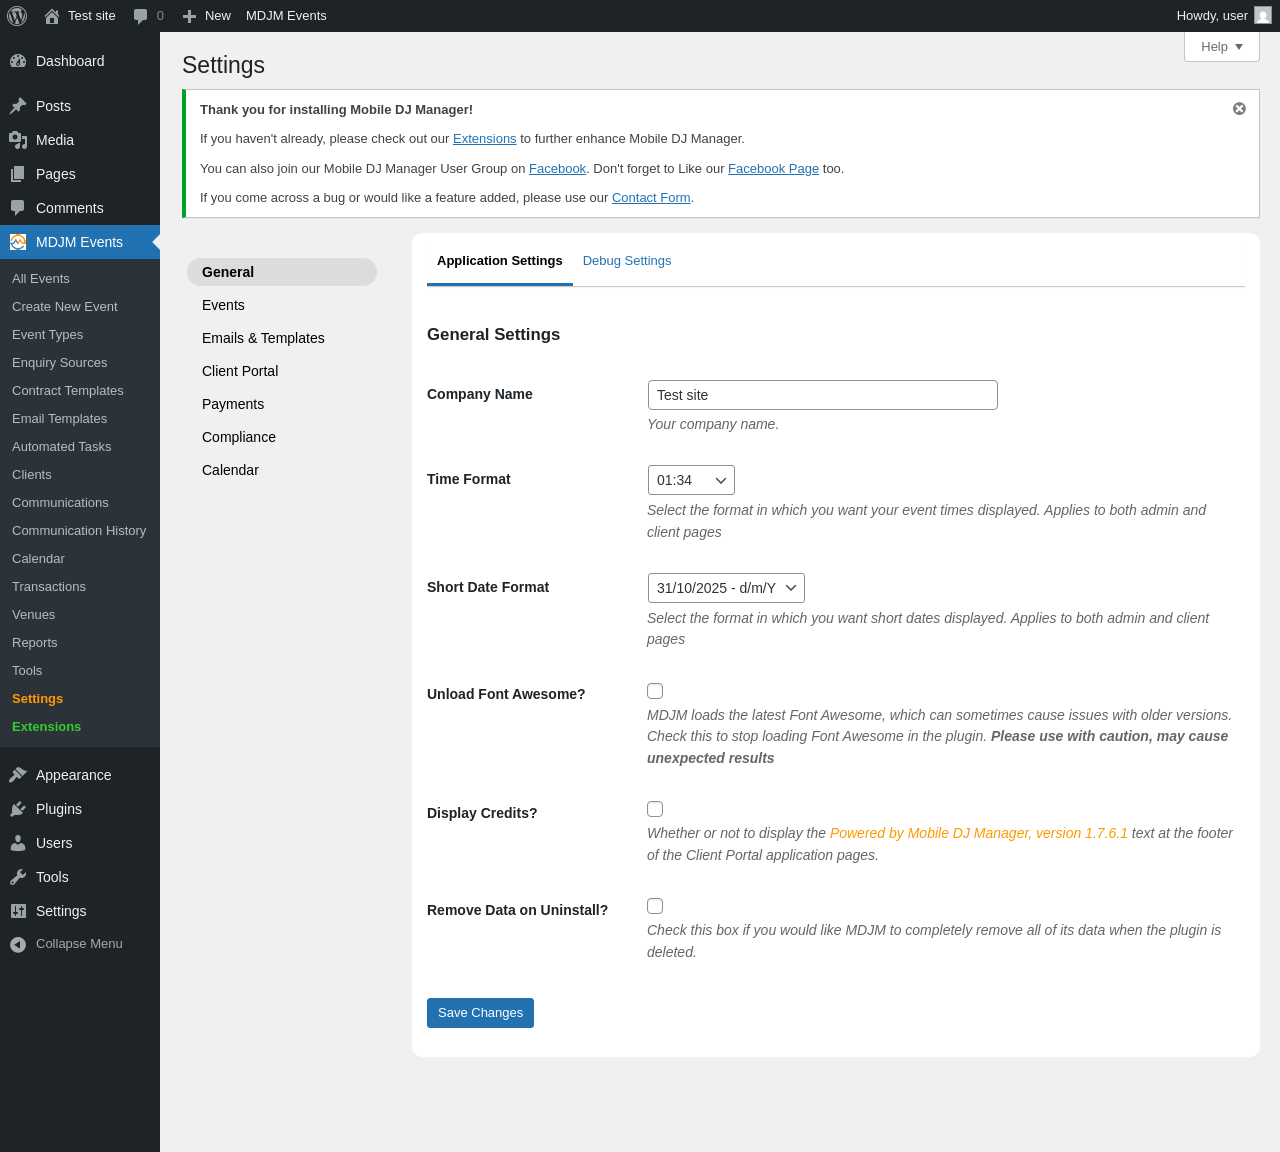The width and height of the screenshot is (1280, 1152).
Task: Click the plus icon next to New
Action: click(x=189, y=16)
